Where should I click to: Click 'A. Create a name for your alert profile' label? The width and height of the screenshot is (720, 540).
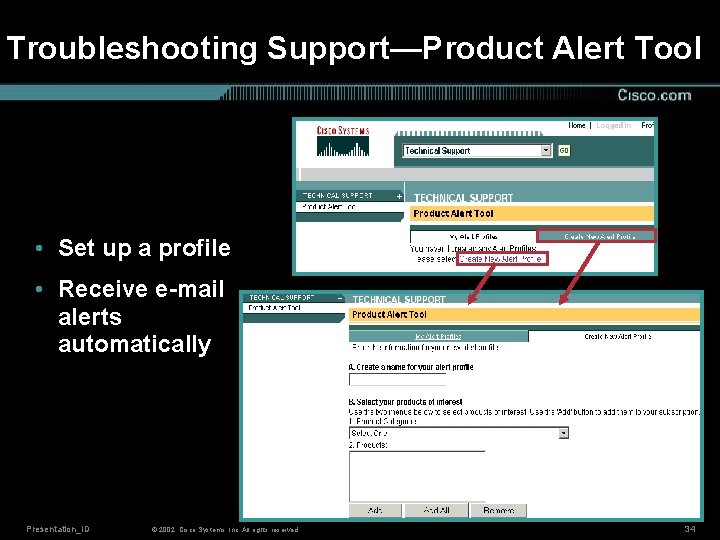pos(411,367)
